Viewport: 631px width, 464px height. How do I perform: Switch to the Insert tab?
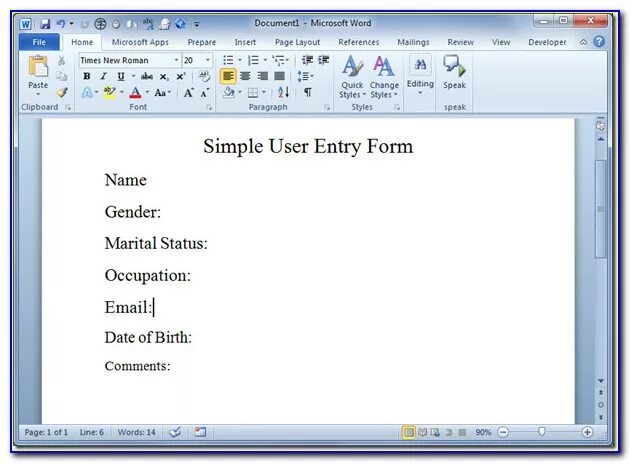pyautogui.click(x=245, y=42)
